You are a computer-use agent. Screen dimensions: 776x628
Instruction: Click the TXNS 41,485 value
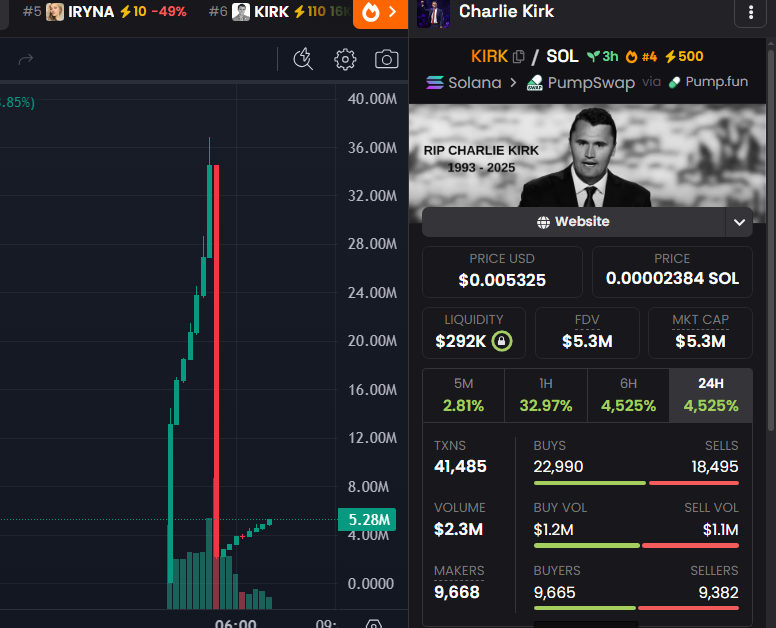click(460, 467)
